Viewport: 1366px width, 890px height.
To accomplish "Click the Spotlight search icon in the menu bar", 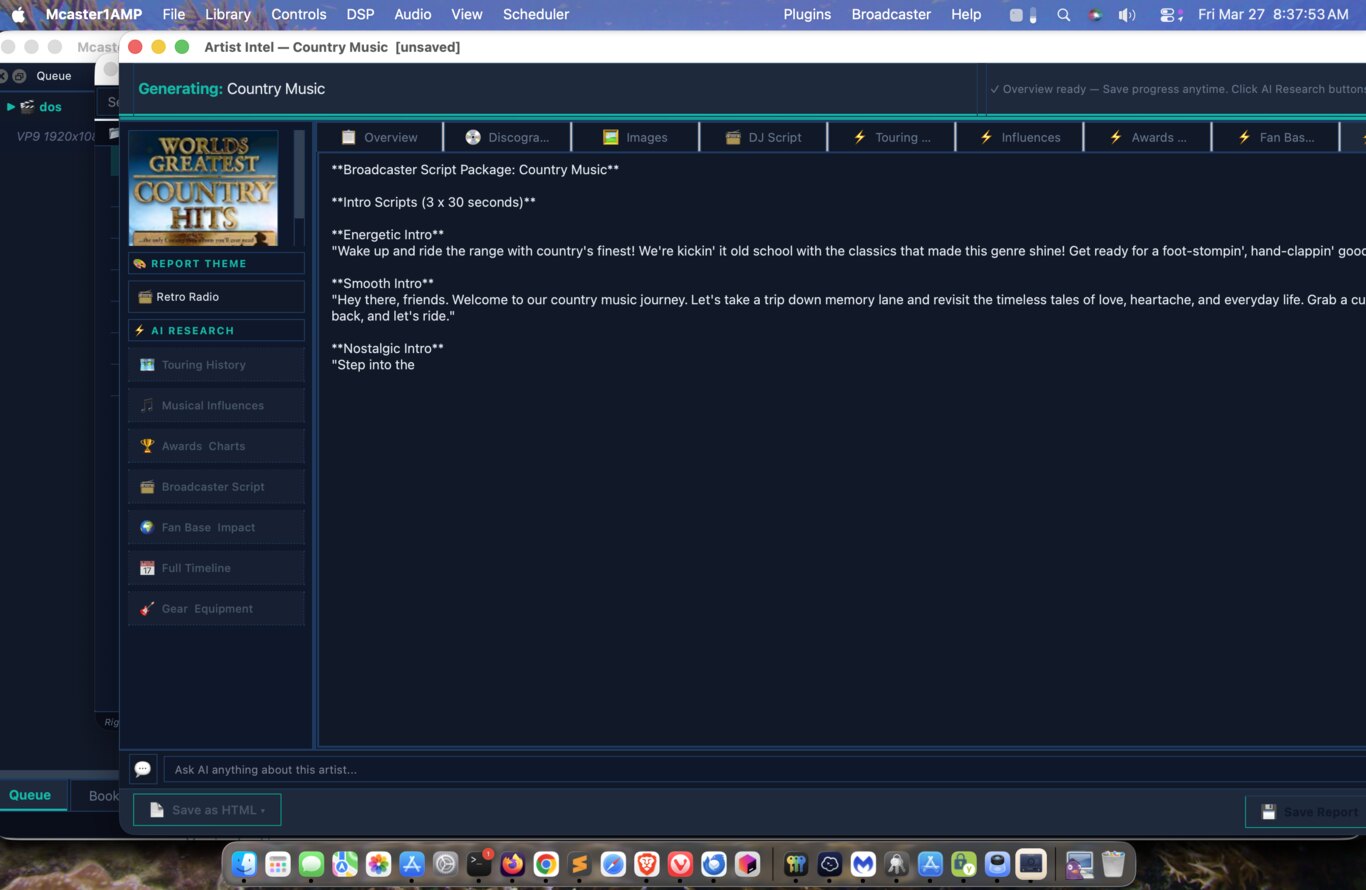I will [x=1064, y=15].
